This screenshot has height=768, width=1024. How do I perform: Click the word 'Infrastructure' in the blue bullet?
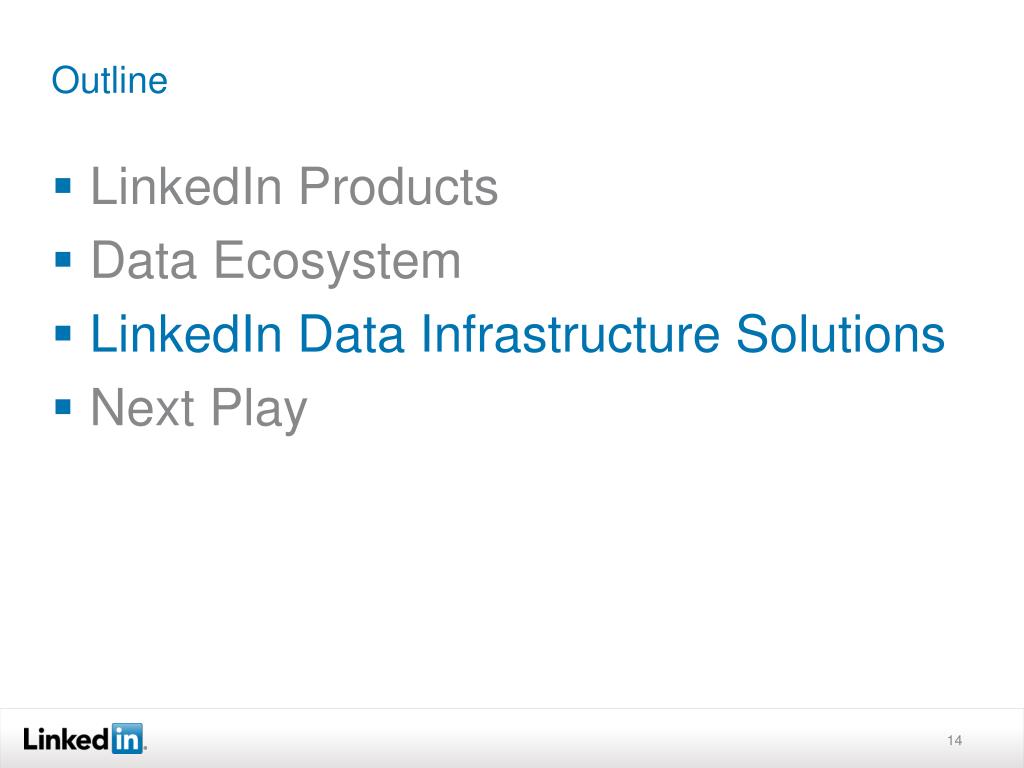[x=570, y=334]
